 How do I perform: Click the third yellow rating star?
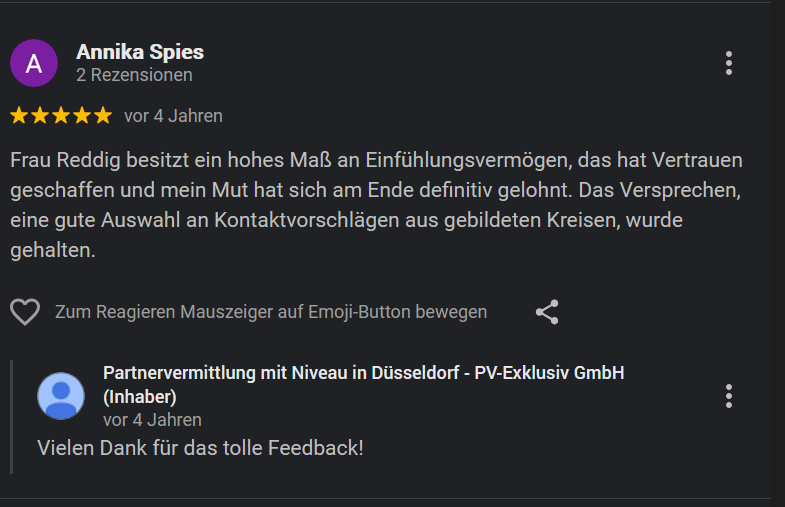61,116
